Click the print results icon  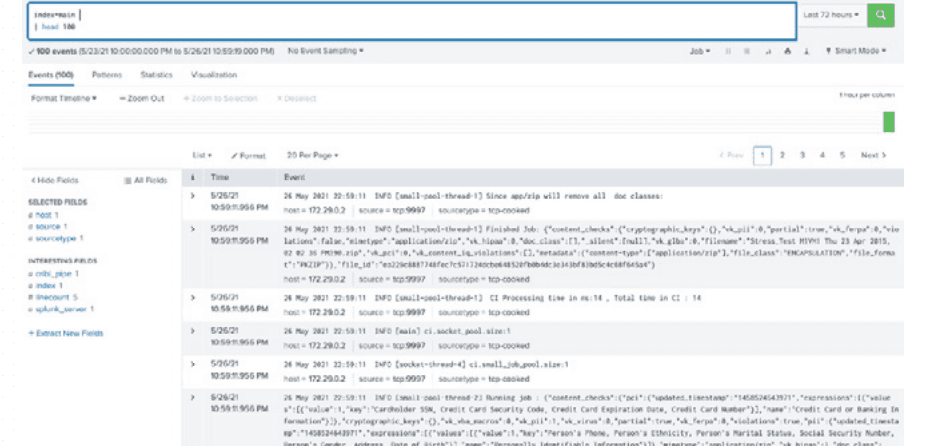click(788, 50)
